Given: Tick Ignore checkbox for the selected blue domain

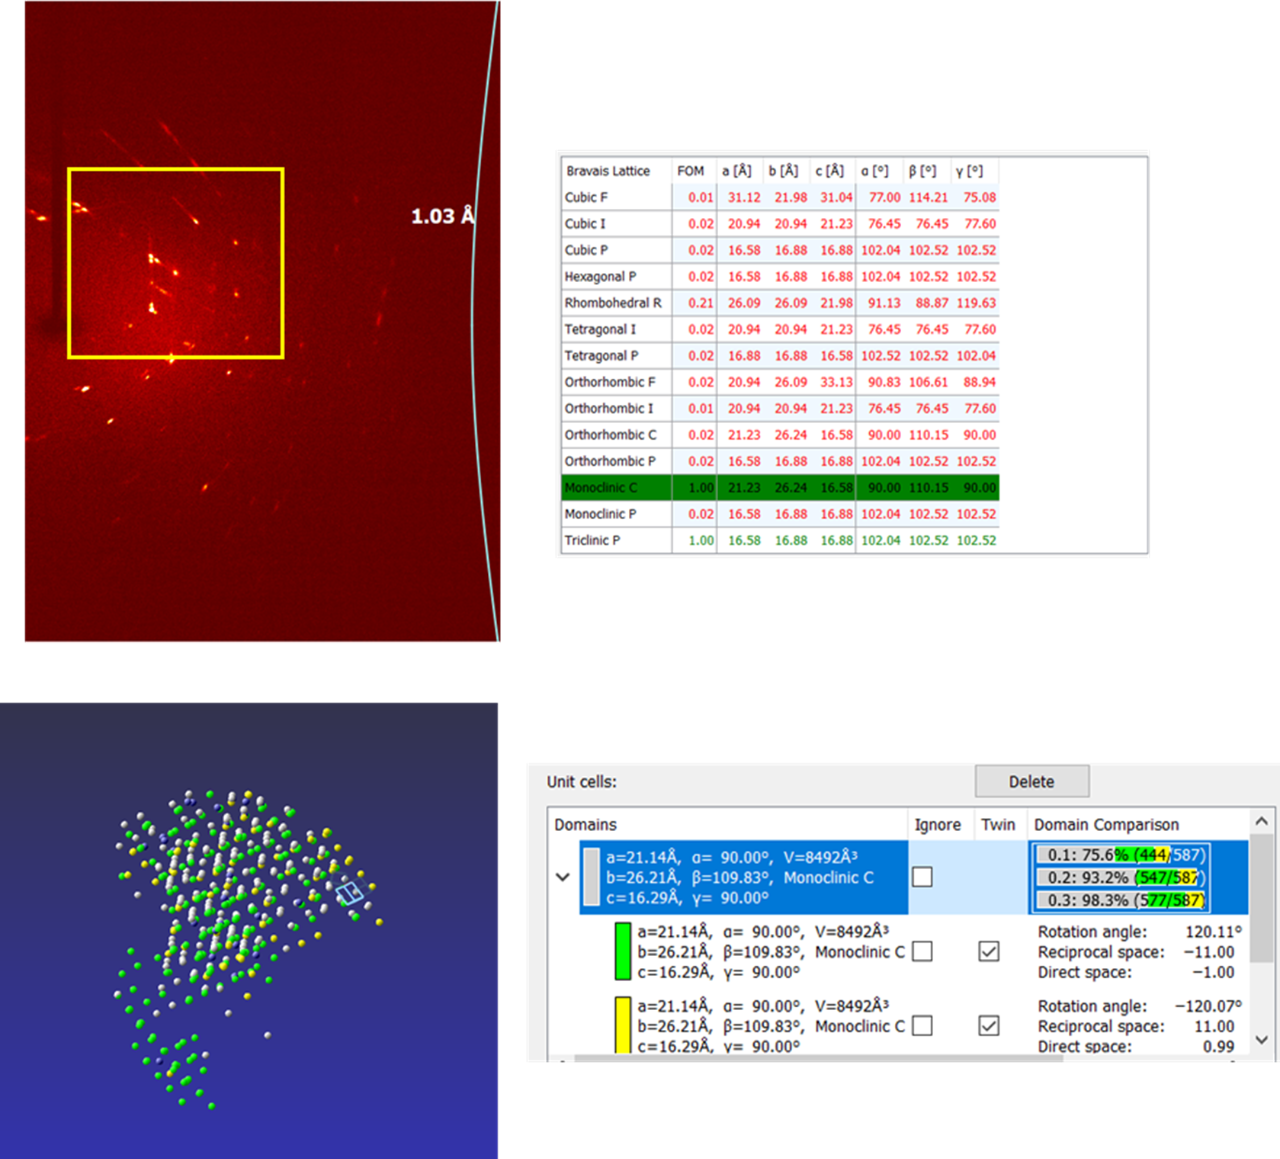Looking at the screenshot, I should tap(922, 877).
